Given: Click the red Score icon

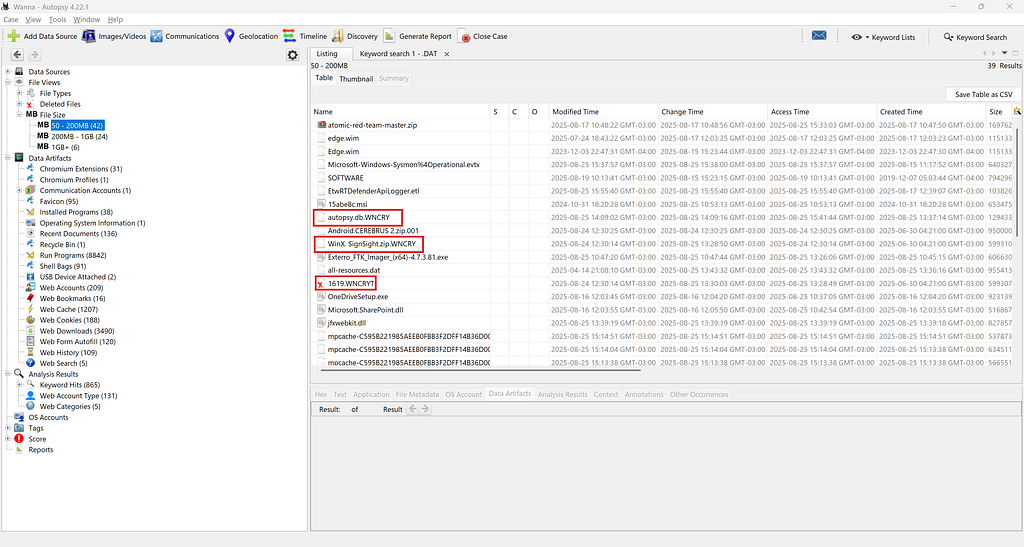Looking at the screenshot, I should click(19, 439).
